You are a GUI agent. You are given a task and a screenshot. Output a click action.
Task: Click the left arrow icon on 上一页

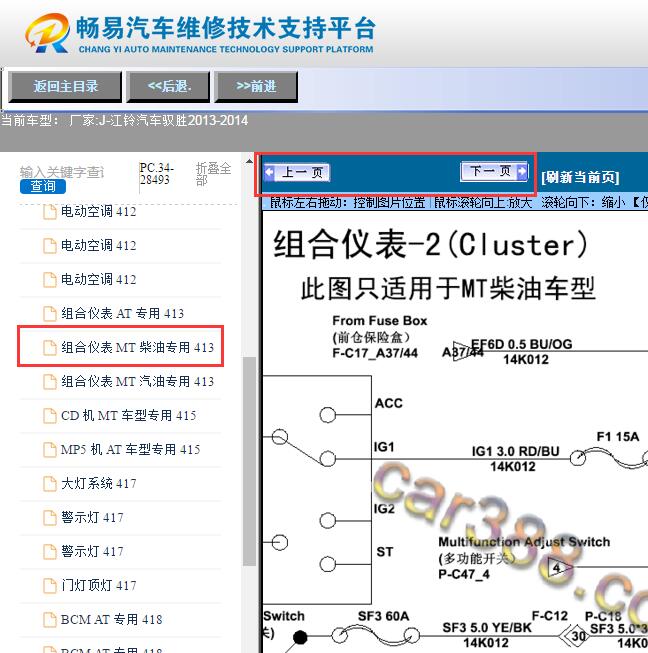tap(269, 172)
